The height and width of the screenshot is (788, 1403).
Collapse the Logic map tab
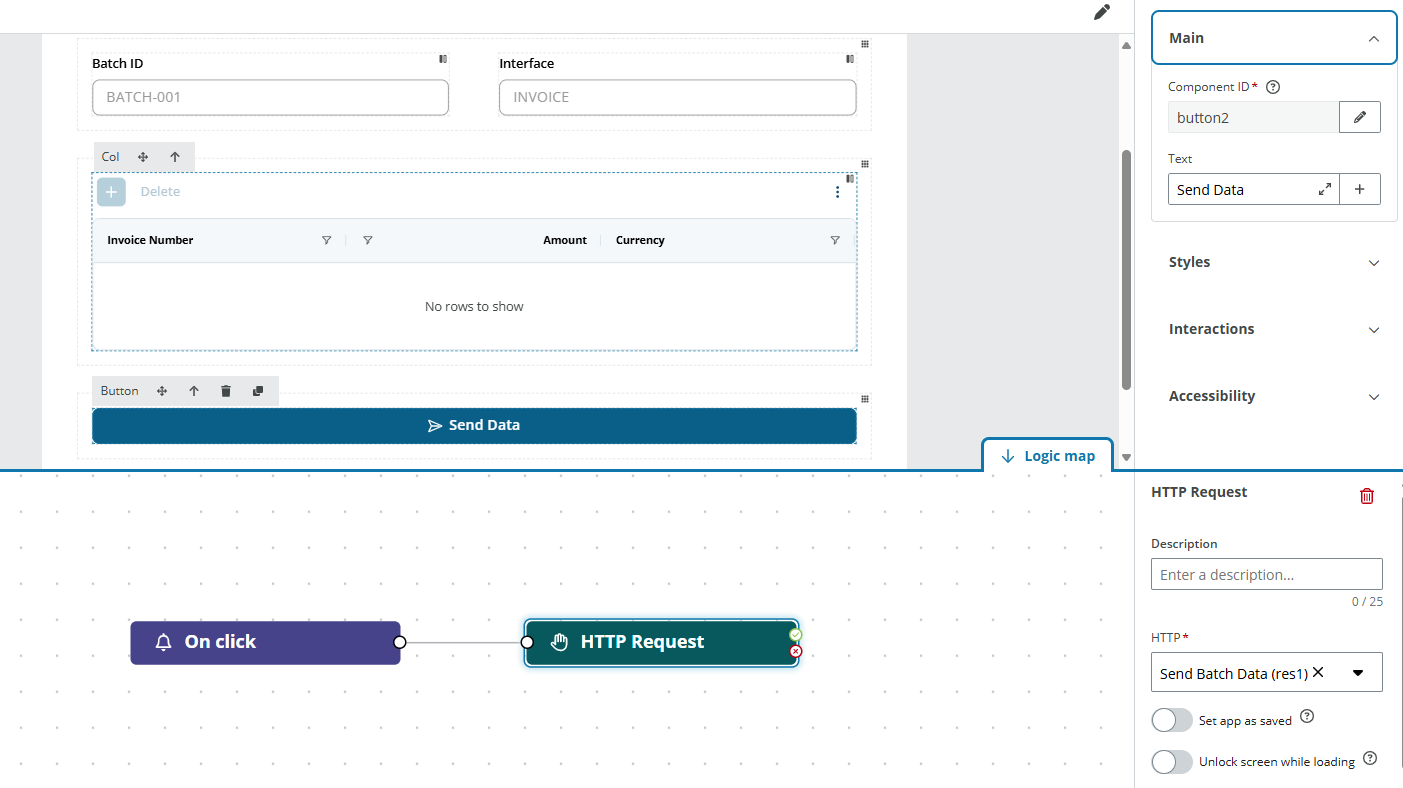(1047, 456)
